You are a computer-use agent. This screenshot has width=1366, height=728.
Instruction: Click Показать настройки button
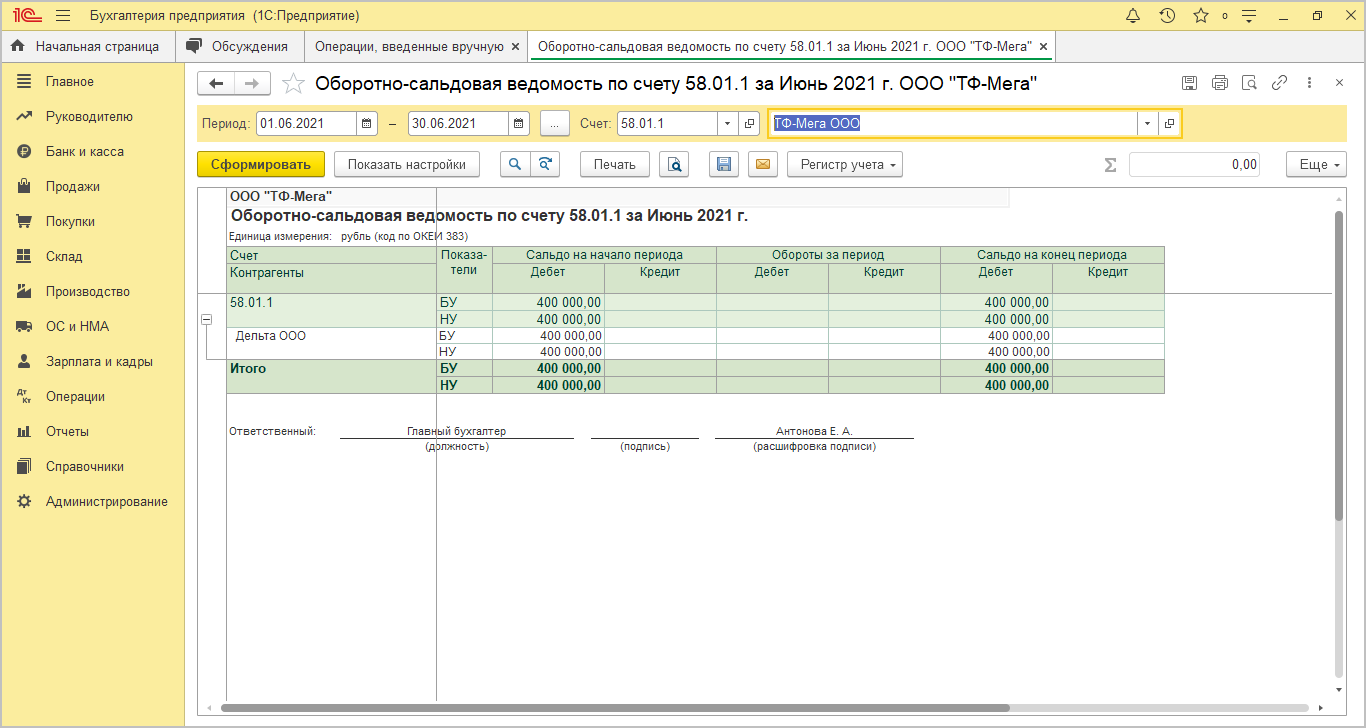point(407,165)
